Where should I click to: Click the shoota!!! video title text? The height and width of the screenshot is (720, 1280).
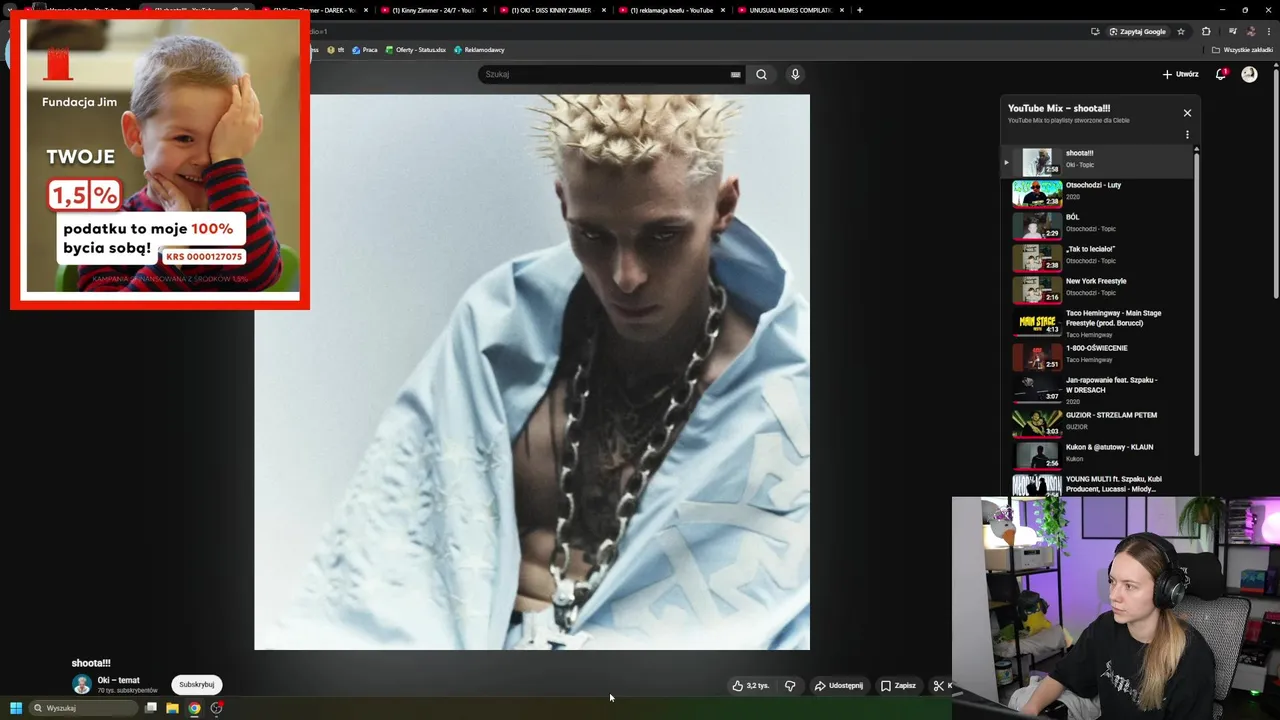coord(91,663)
